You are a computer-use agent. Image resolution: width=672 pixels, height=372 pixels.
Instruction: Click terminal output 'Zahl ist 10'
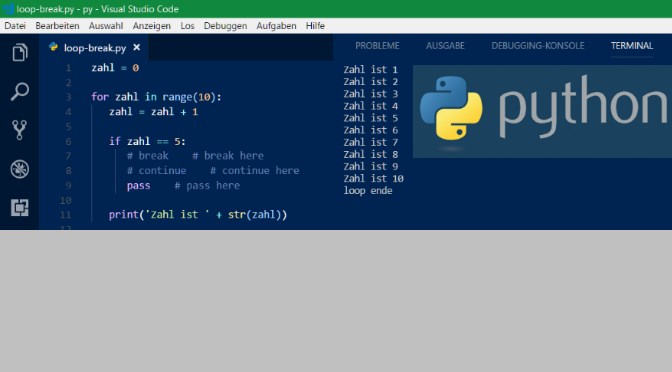(373, 178)
